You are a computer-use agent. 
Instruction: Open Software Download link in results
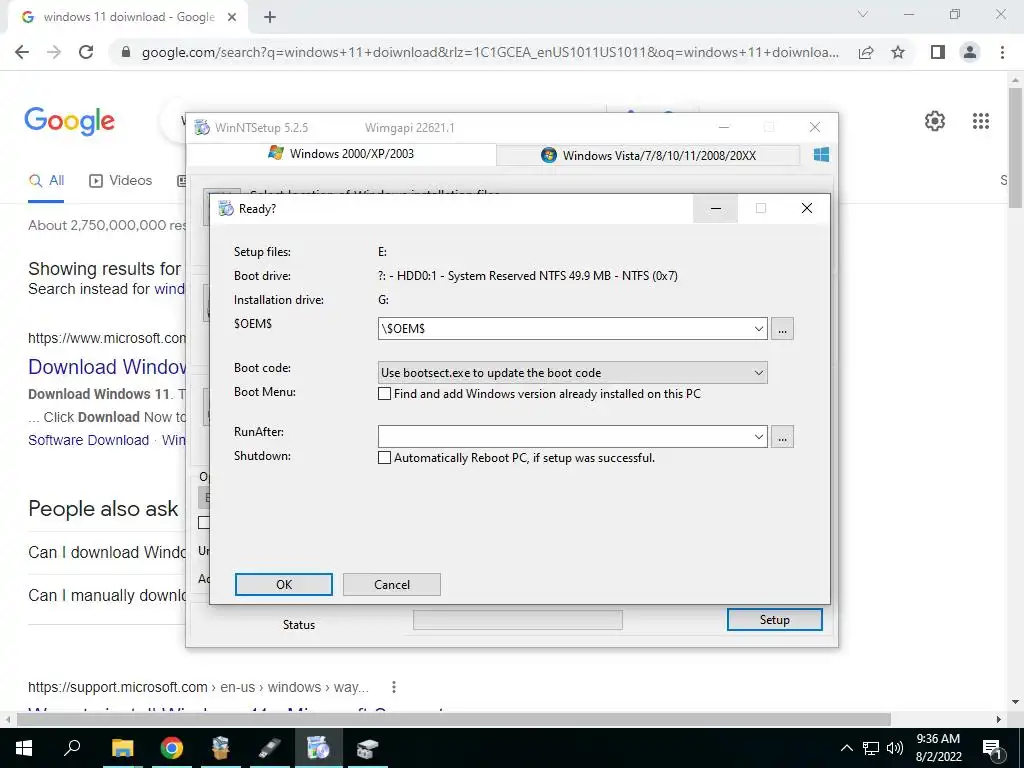(89, 440)
